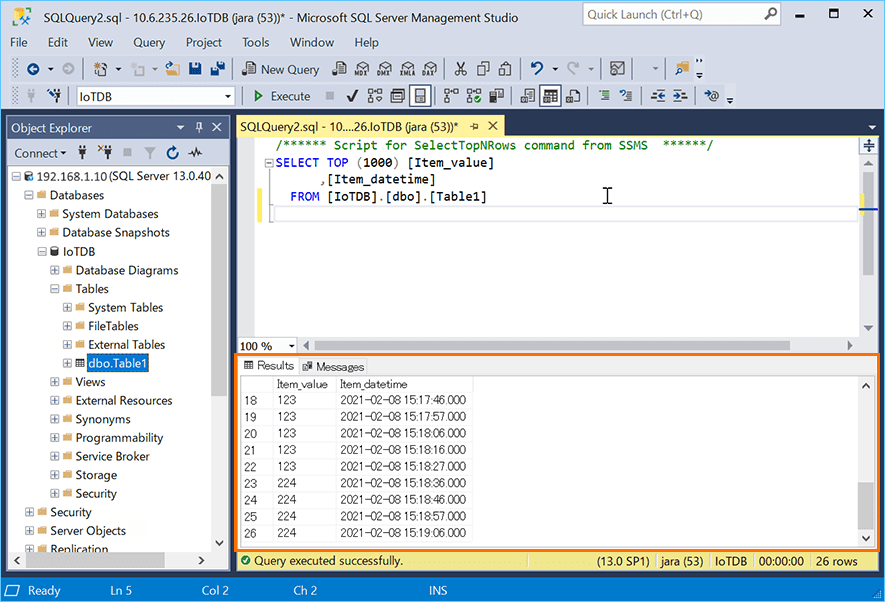Click the Cut scissors icon
This screenshot has height=602, width=885.
click(461, 69)
